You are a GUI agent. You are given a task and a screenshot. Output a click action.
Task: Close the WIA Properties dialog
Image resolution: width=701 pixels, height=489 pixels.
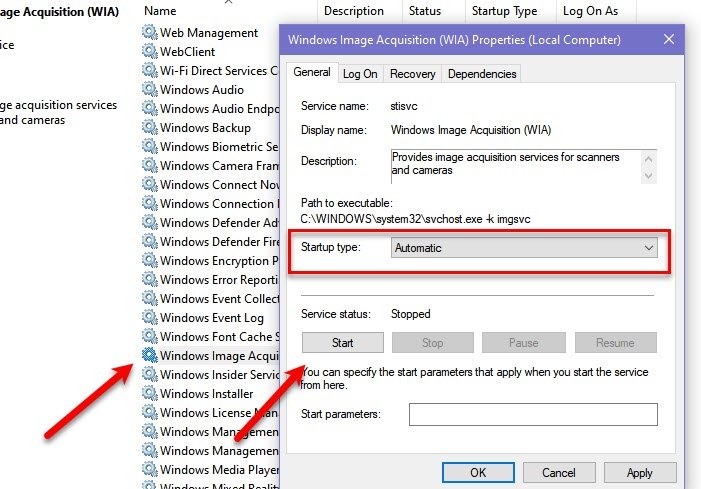(666, 41)
